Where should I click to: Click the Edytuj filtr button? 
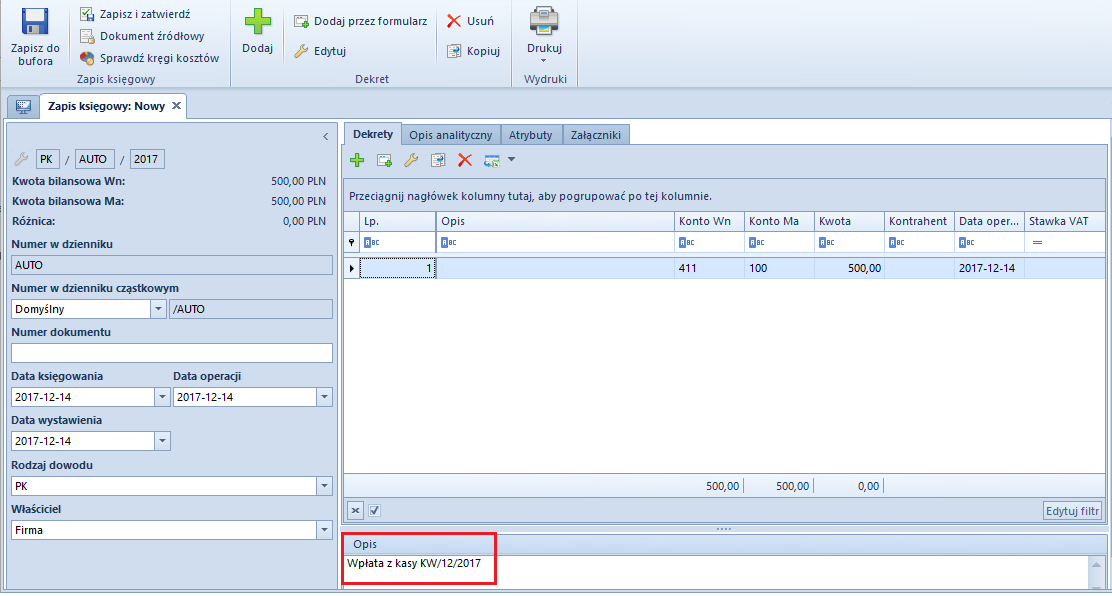click(1073, 510)
